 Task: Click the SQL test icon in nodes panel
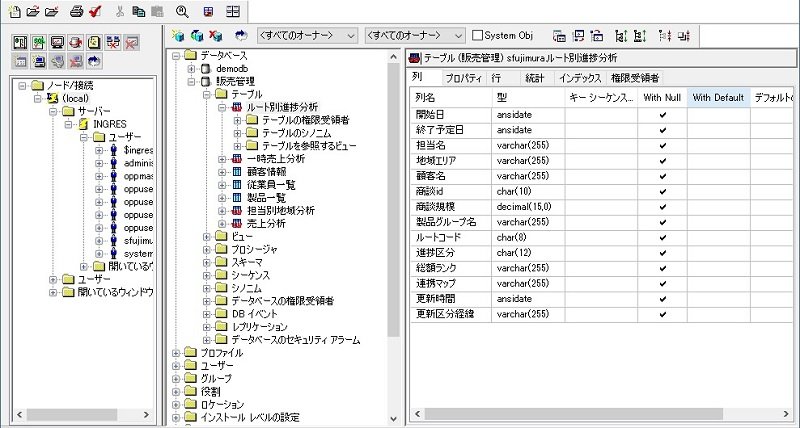[39, 42]
